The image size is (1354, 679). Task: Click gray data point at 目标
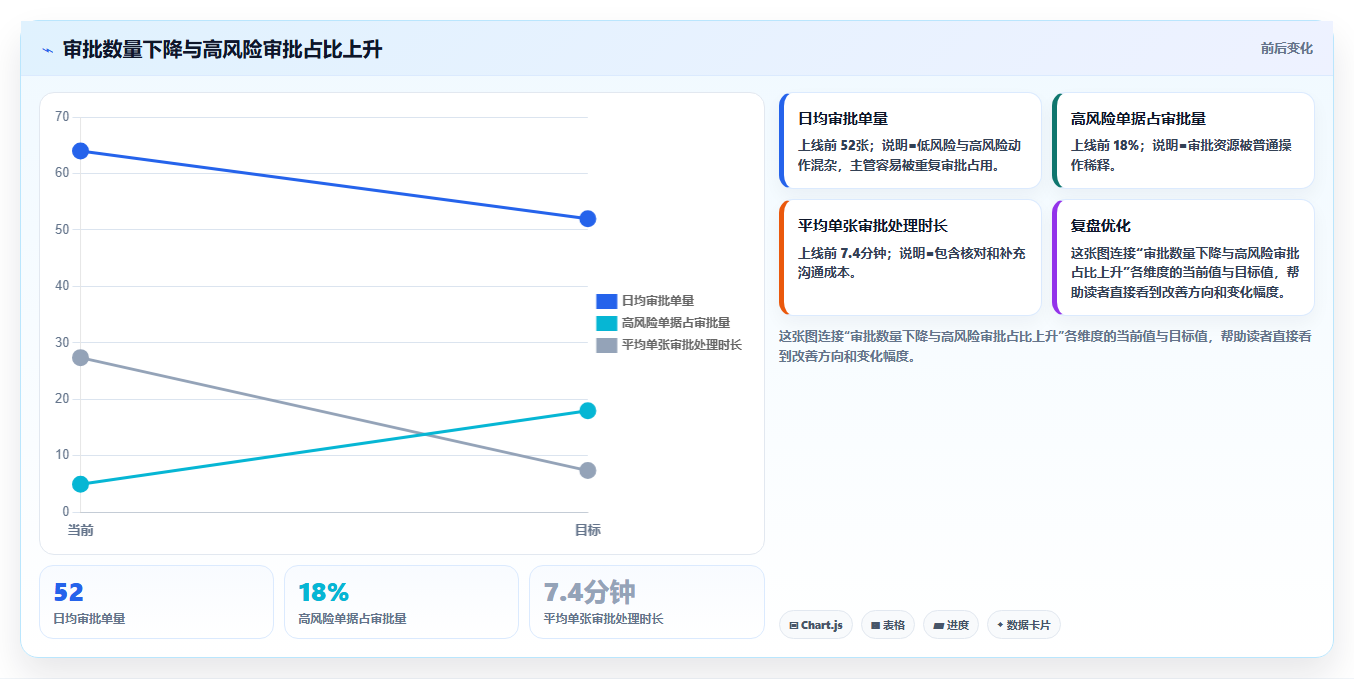point(588,470)
